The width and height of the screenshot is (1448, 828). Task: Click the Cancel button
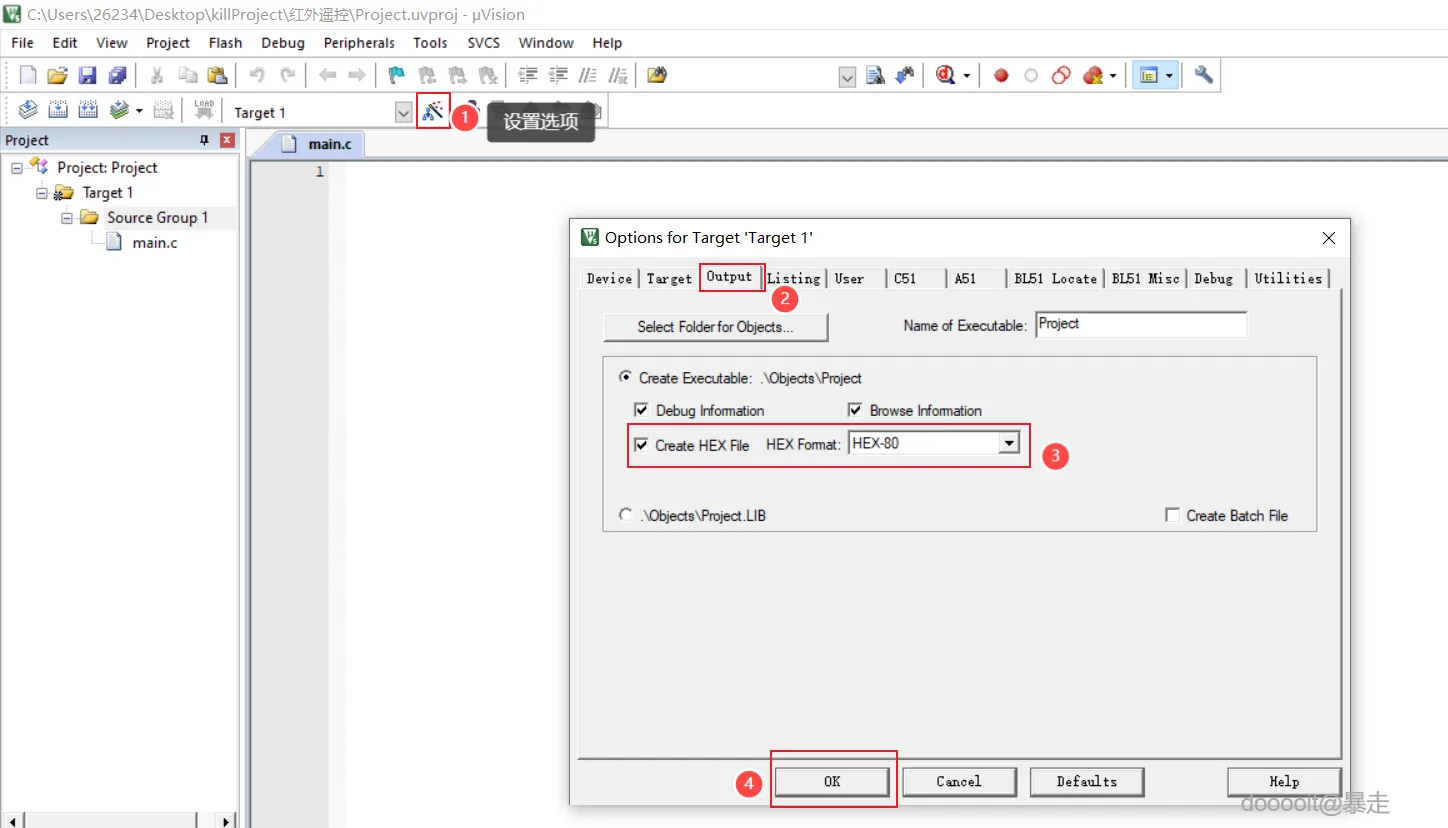(x=959, y=781)
